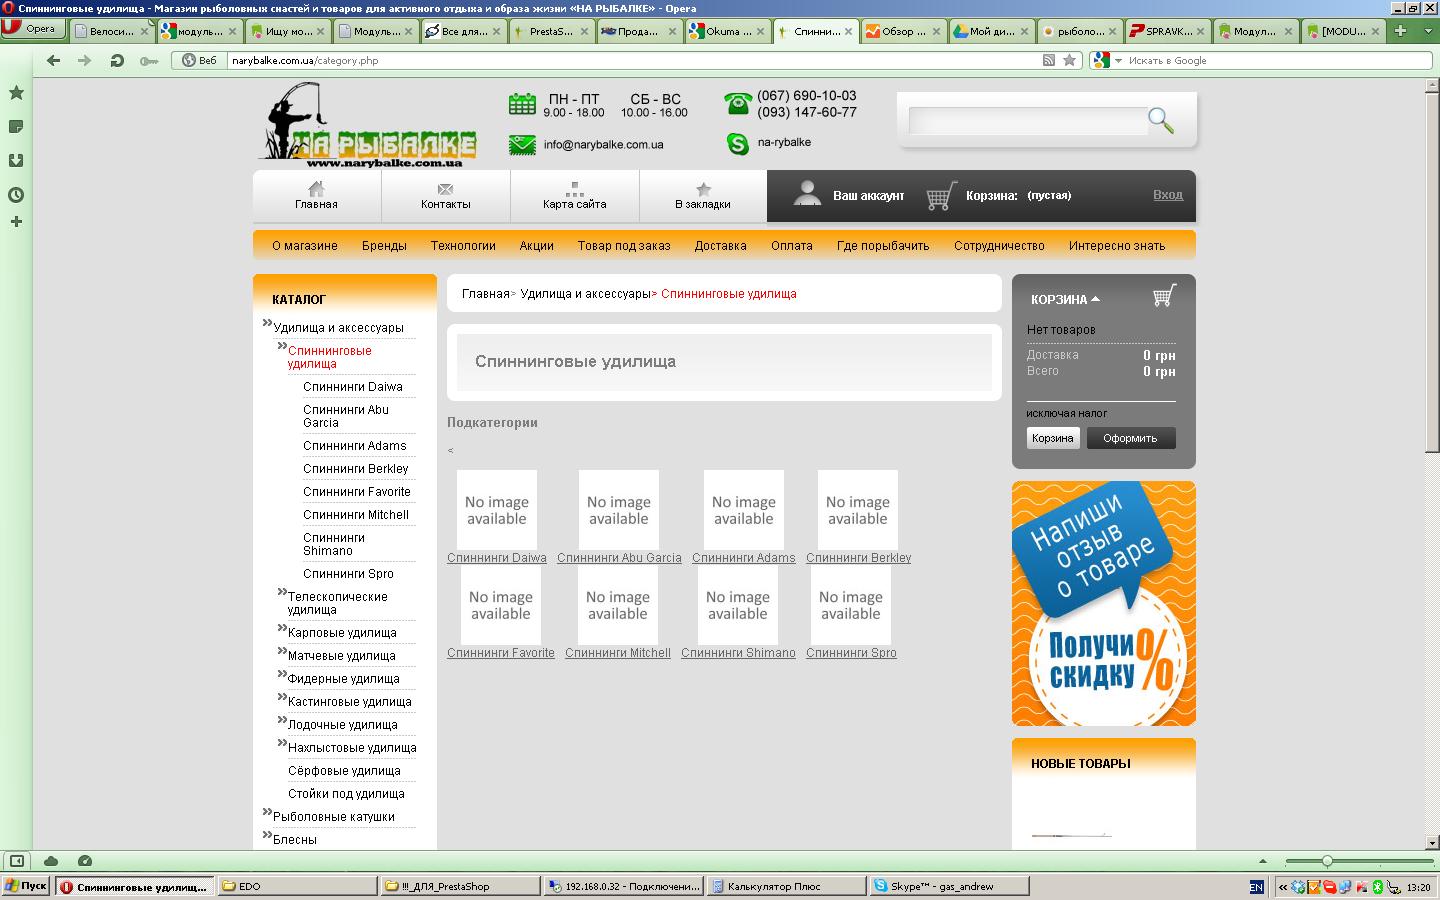Adjust the zoom slider in status bar
Viewport: 1440px width, 900px height.
point(1327,861)
